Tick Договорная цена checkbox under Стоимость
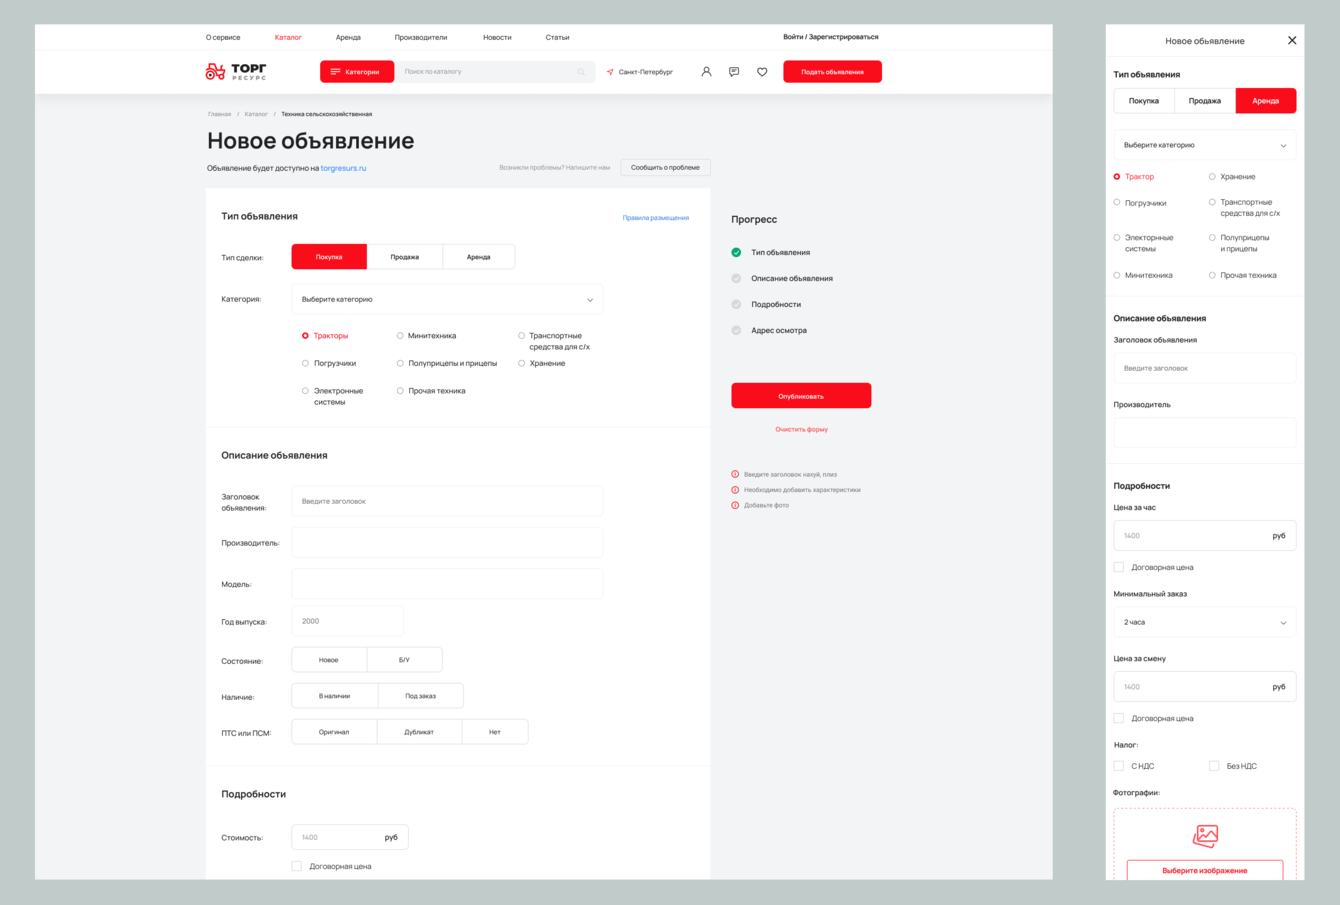Image resolution: width=1340 pixels, height=905 pixels. (x=296, y=866)
